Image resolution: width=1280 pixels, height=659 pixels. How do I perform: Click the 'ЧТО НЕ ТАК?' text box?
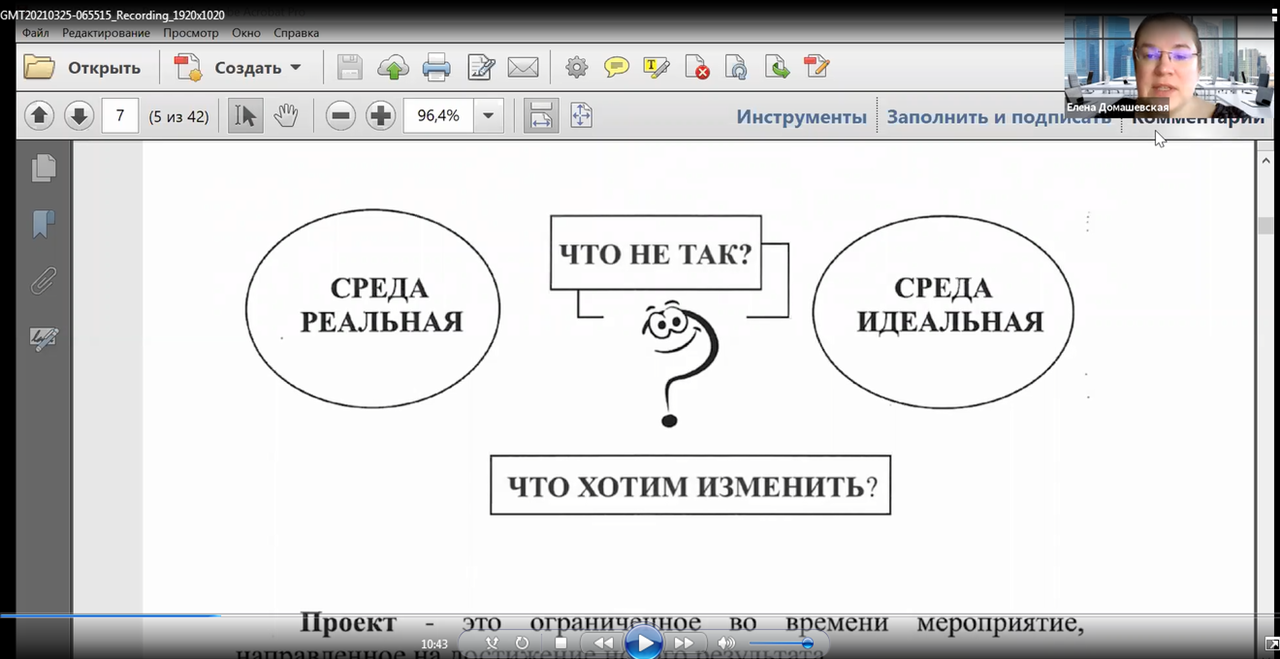pyautogui.click(x=656, y=252)
